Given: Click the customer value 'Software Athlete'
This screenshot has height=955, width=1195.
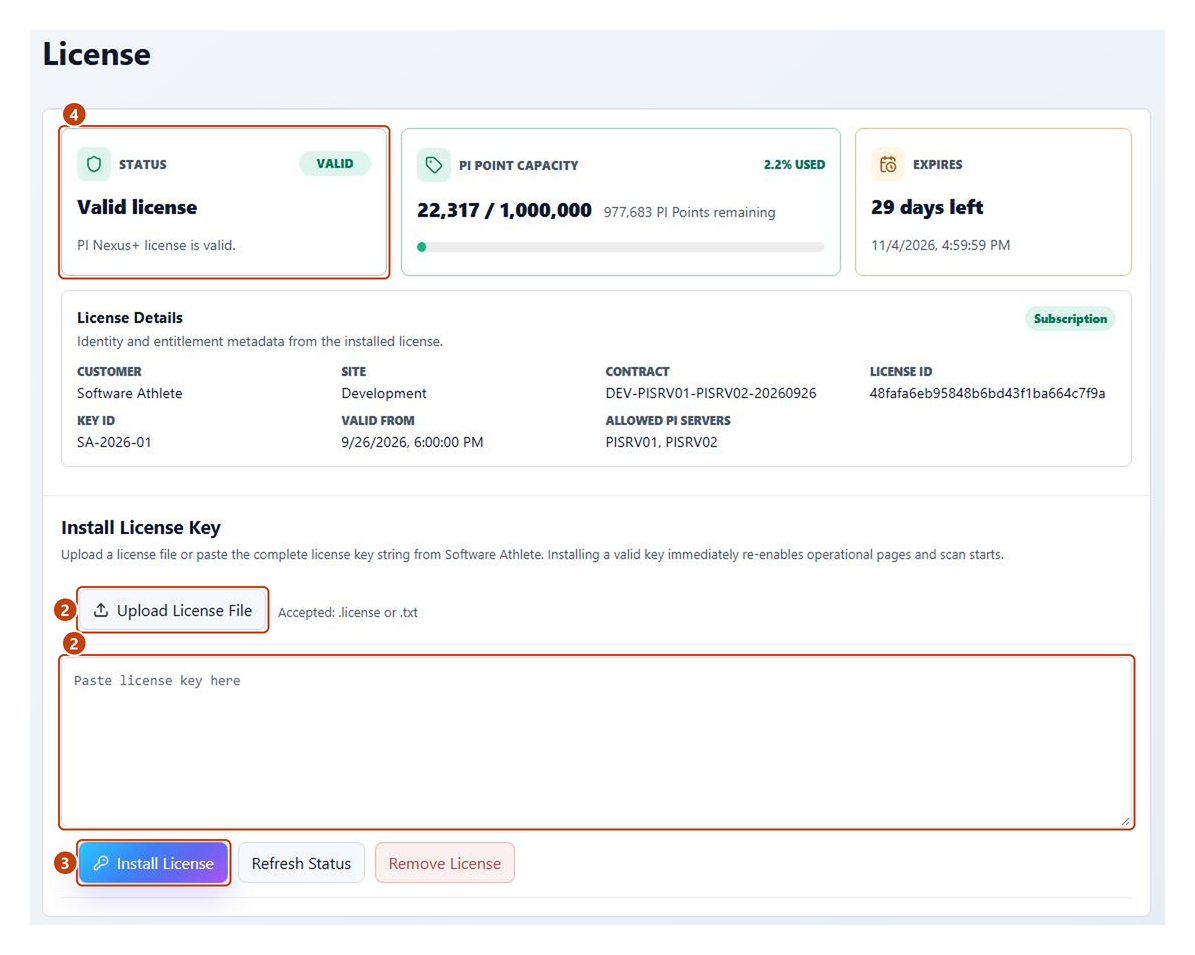Looking at the screenshot, I should (x=130, y=393).
